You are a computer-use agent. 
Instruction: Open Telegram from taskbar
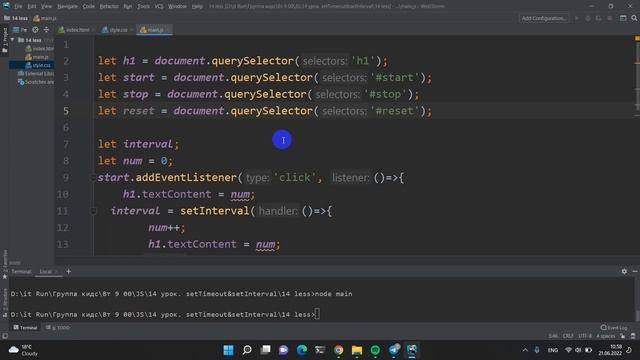394,350
